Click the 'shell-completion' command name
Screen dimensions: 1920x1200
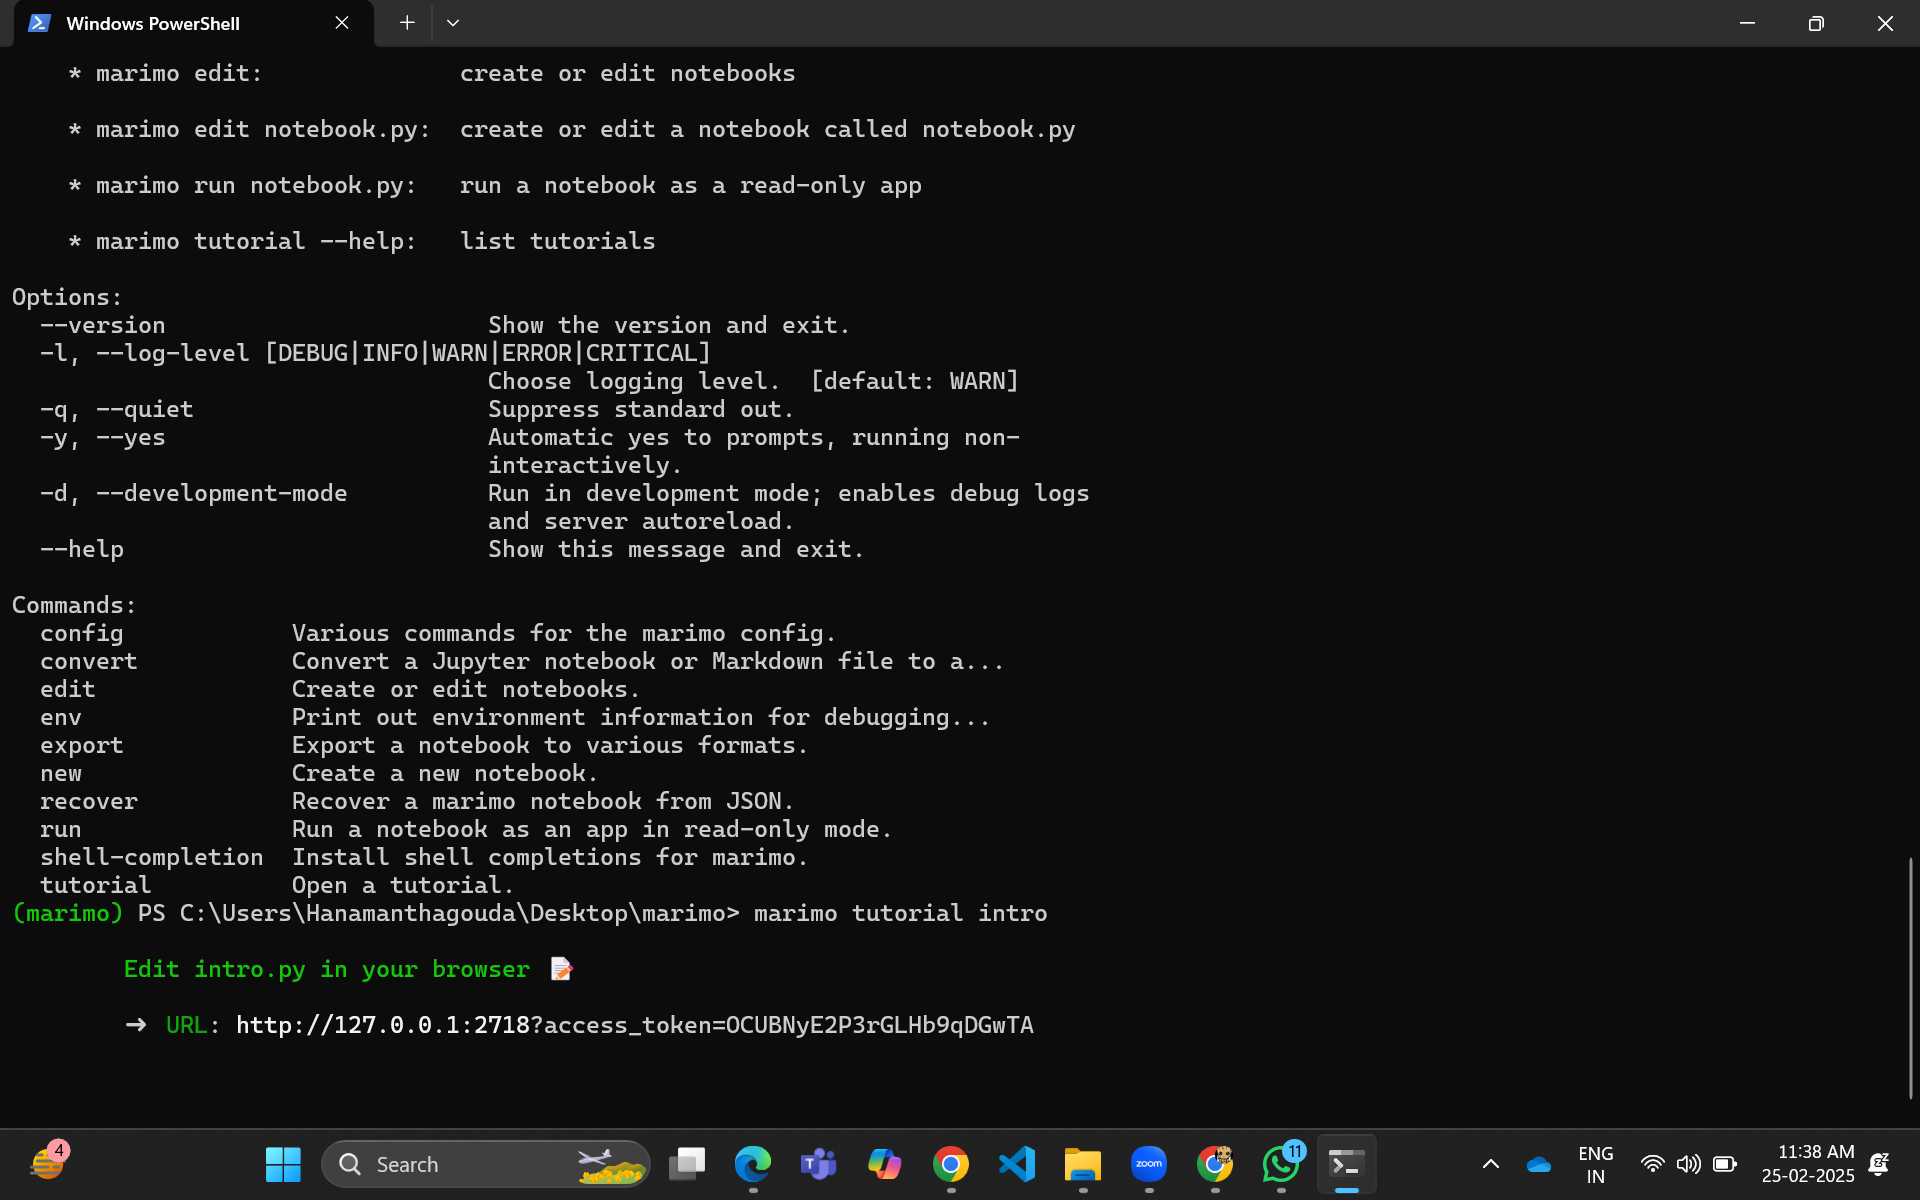[152, 857]
